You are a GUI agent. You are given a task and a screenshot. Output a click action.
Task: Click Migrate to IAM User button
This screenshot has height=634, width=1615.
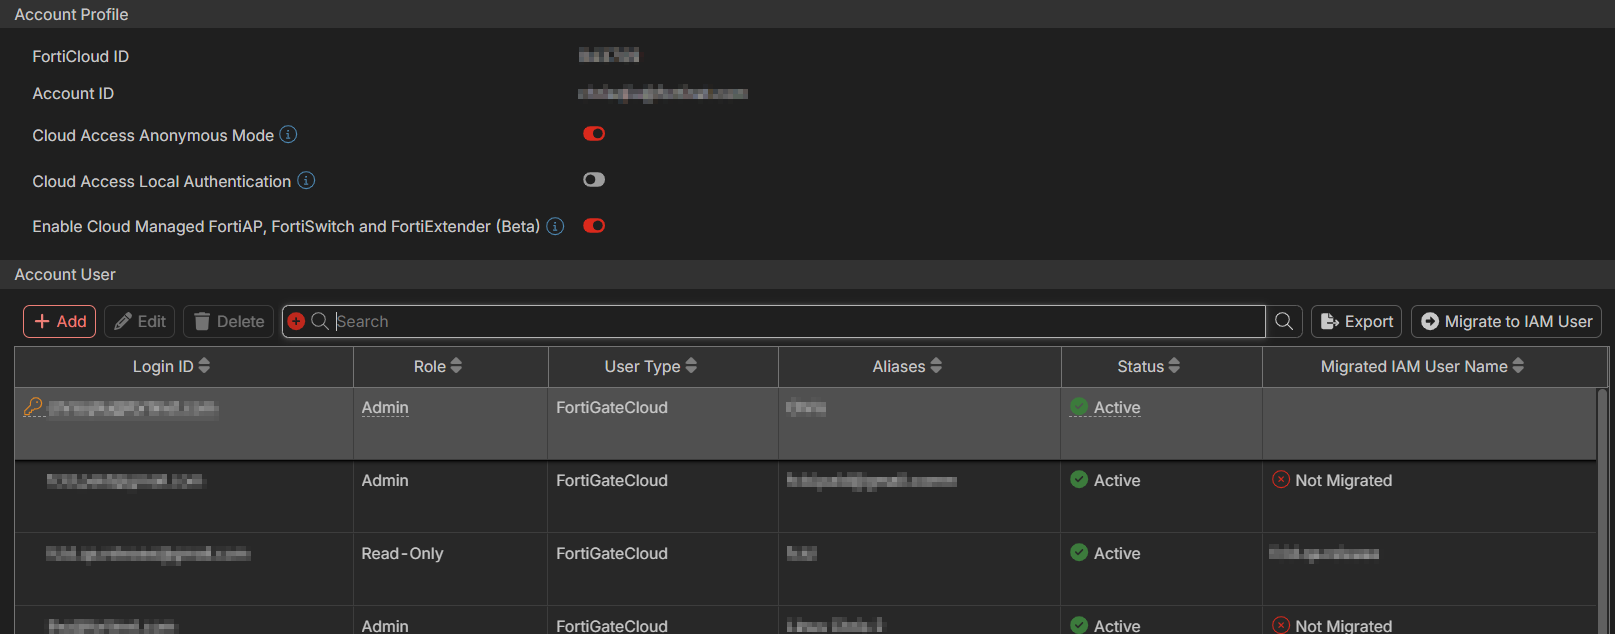(1506, 321)
